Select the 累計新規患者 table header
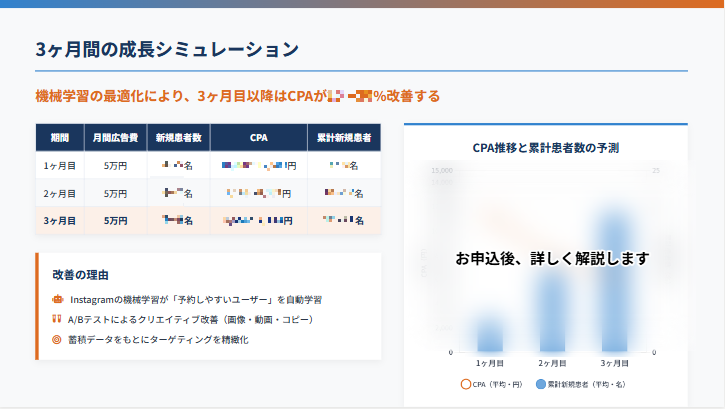Screen dimensions: 725x409 pos(344,138)
